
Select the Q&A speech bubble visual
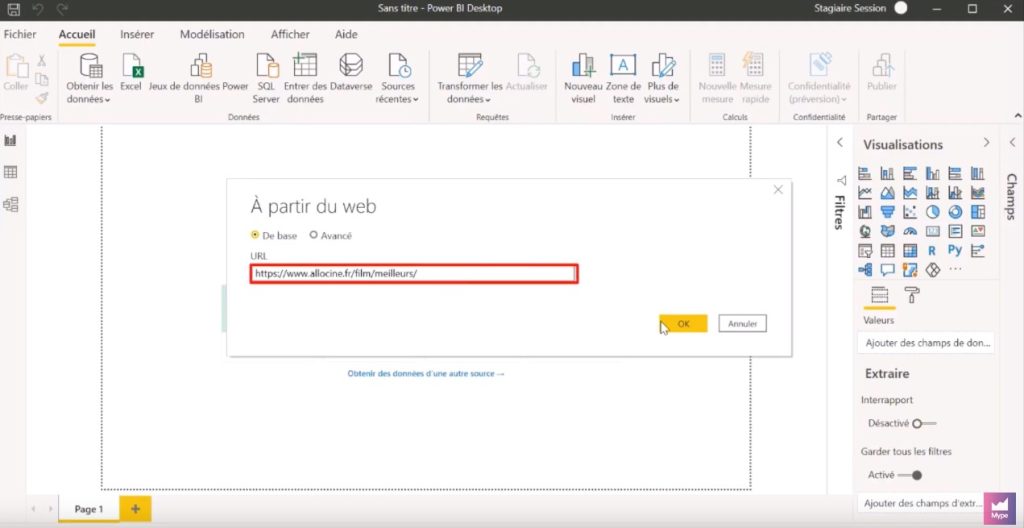pyautogui.click(x=888, y=269)
